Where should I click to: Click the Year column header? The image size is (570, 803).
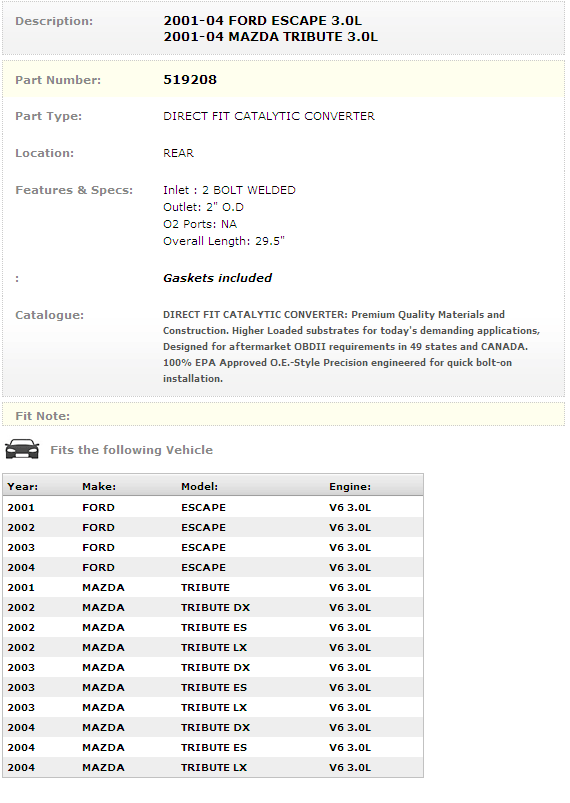point(23,487)
